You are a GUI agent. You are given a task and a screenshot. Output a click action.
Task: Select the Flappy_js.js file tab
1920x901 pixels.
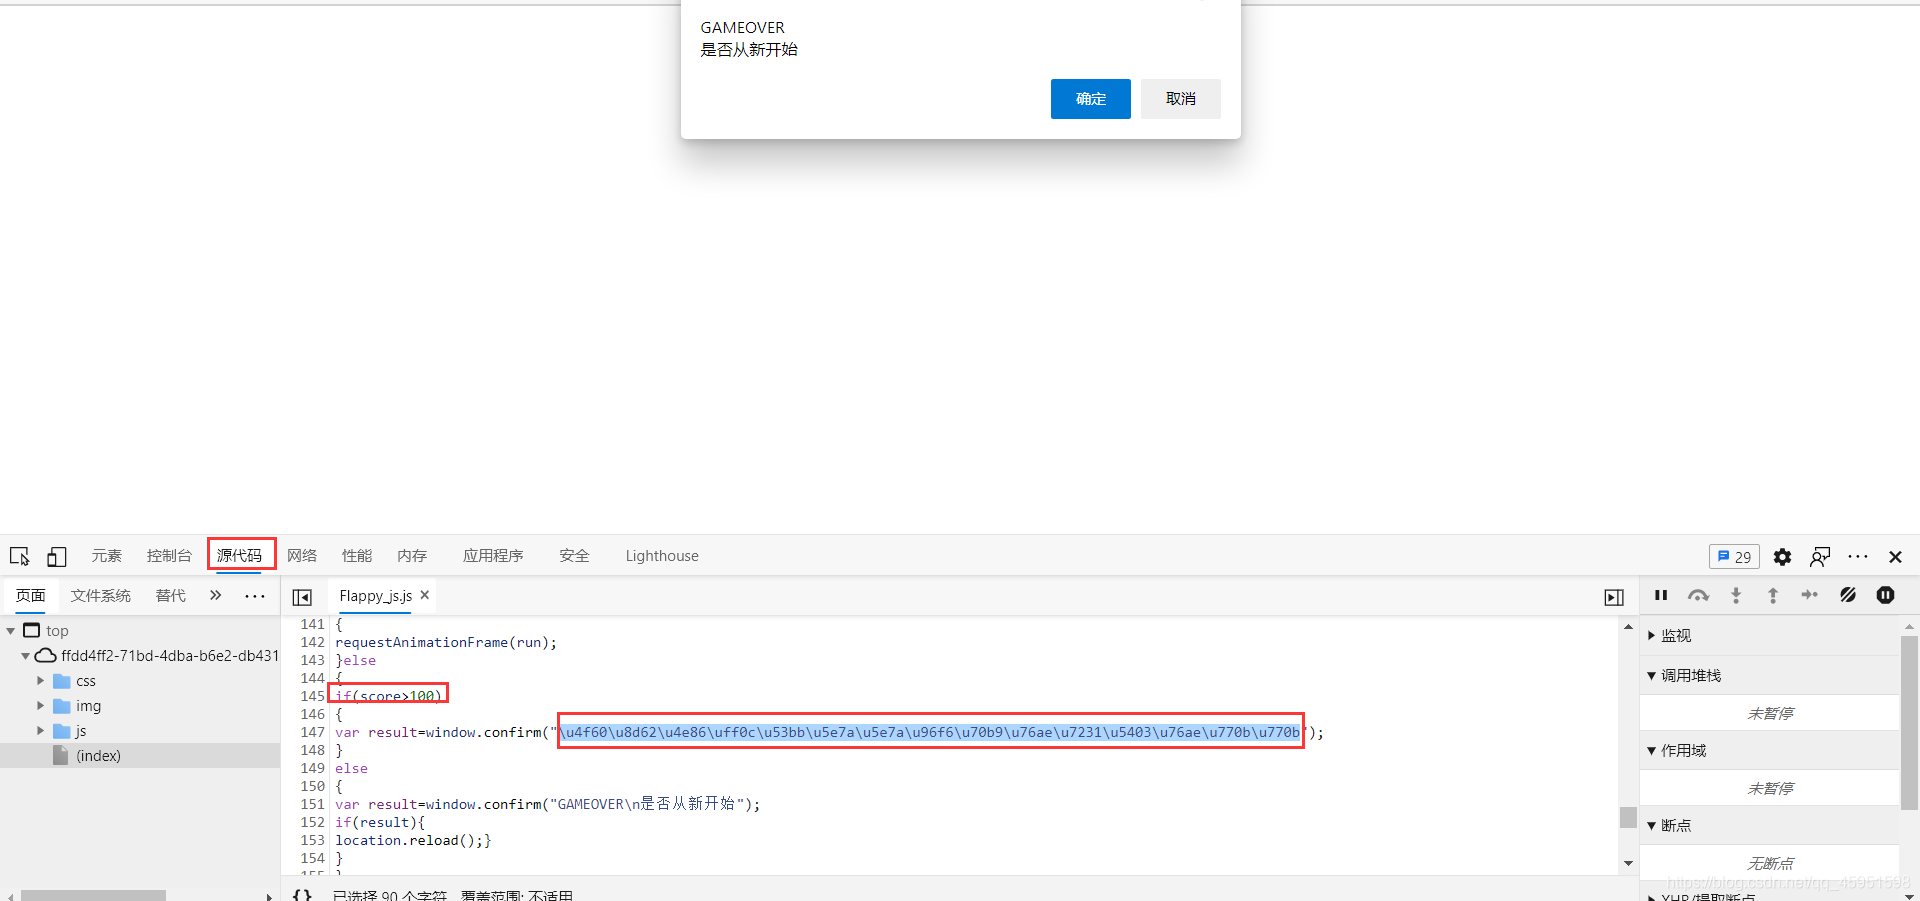(375, 596)
